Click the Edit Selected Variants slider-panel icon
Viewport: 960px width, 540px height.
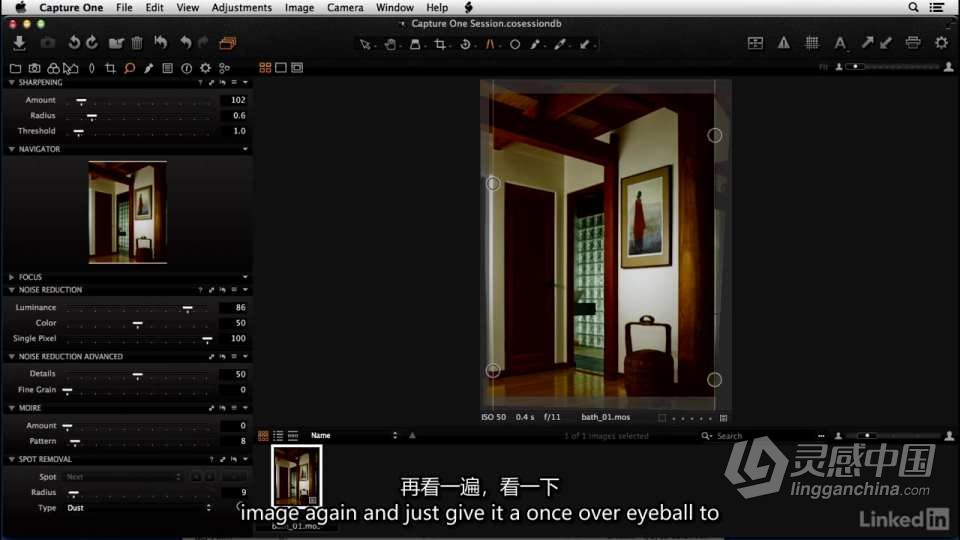[x=756, y=43]
